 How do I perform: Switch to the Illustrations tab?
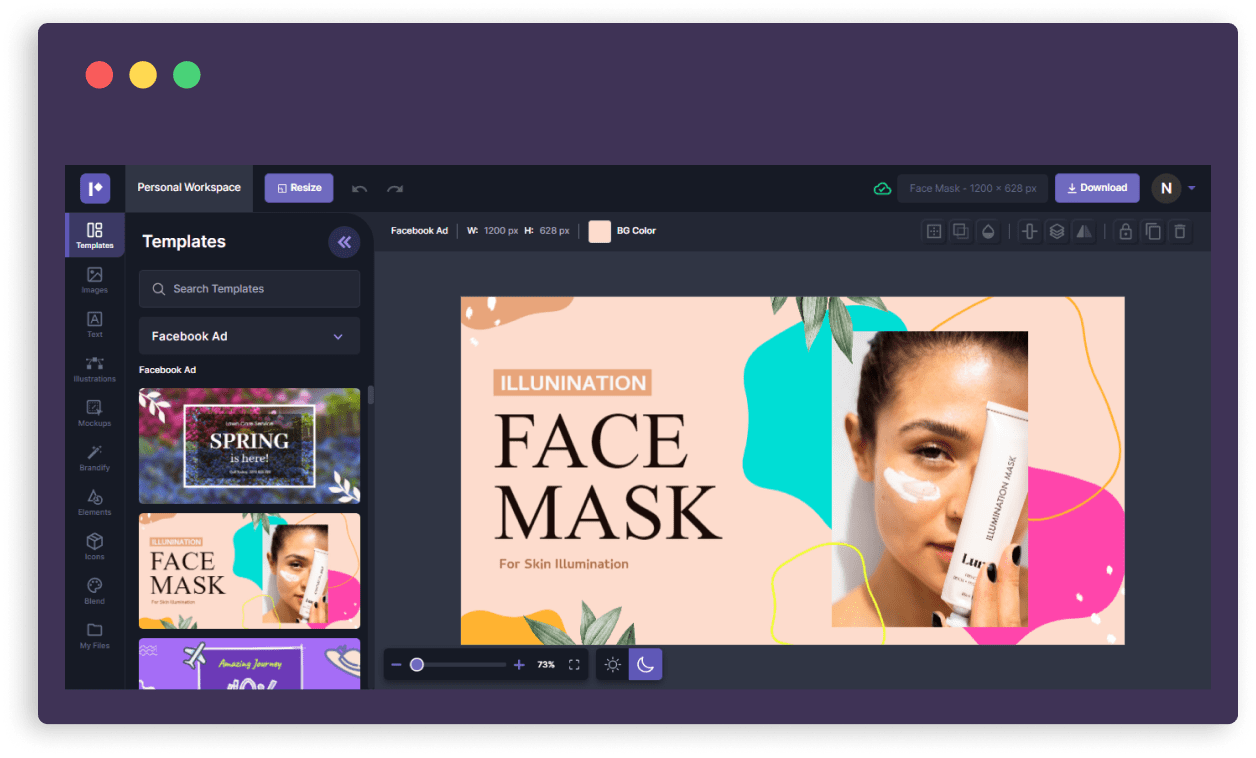click(x=94, y=368)
